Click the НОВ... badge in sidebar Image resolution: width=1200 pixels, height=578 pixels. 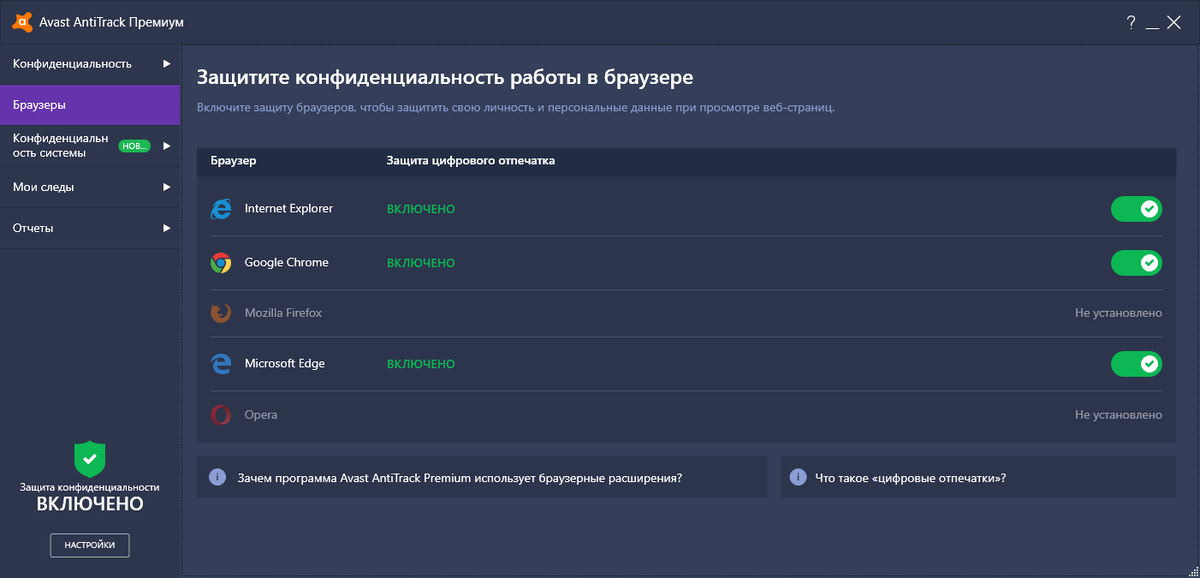134,146
